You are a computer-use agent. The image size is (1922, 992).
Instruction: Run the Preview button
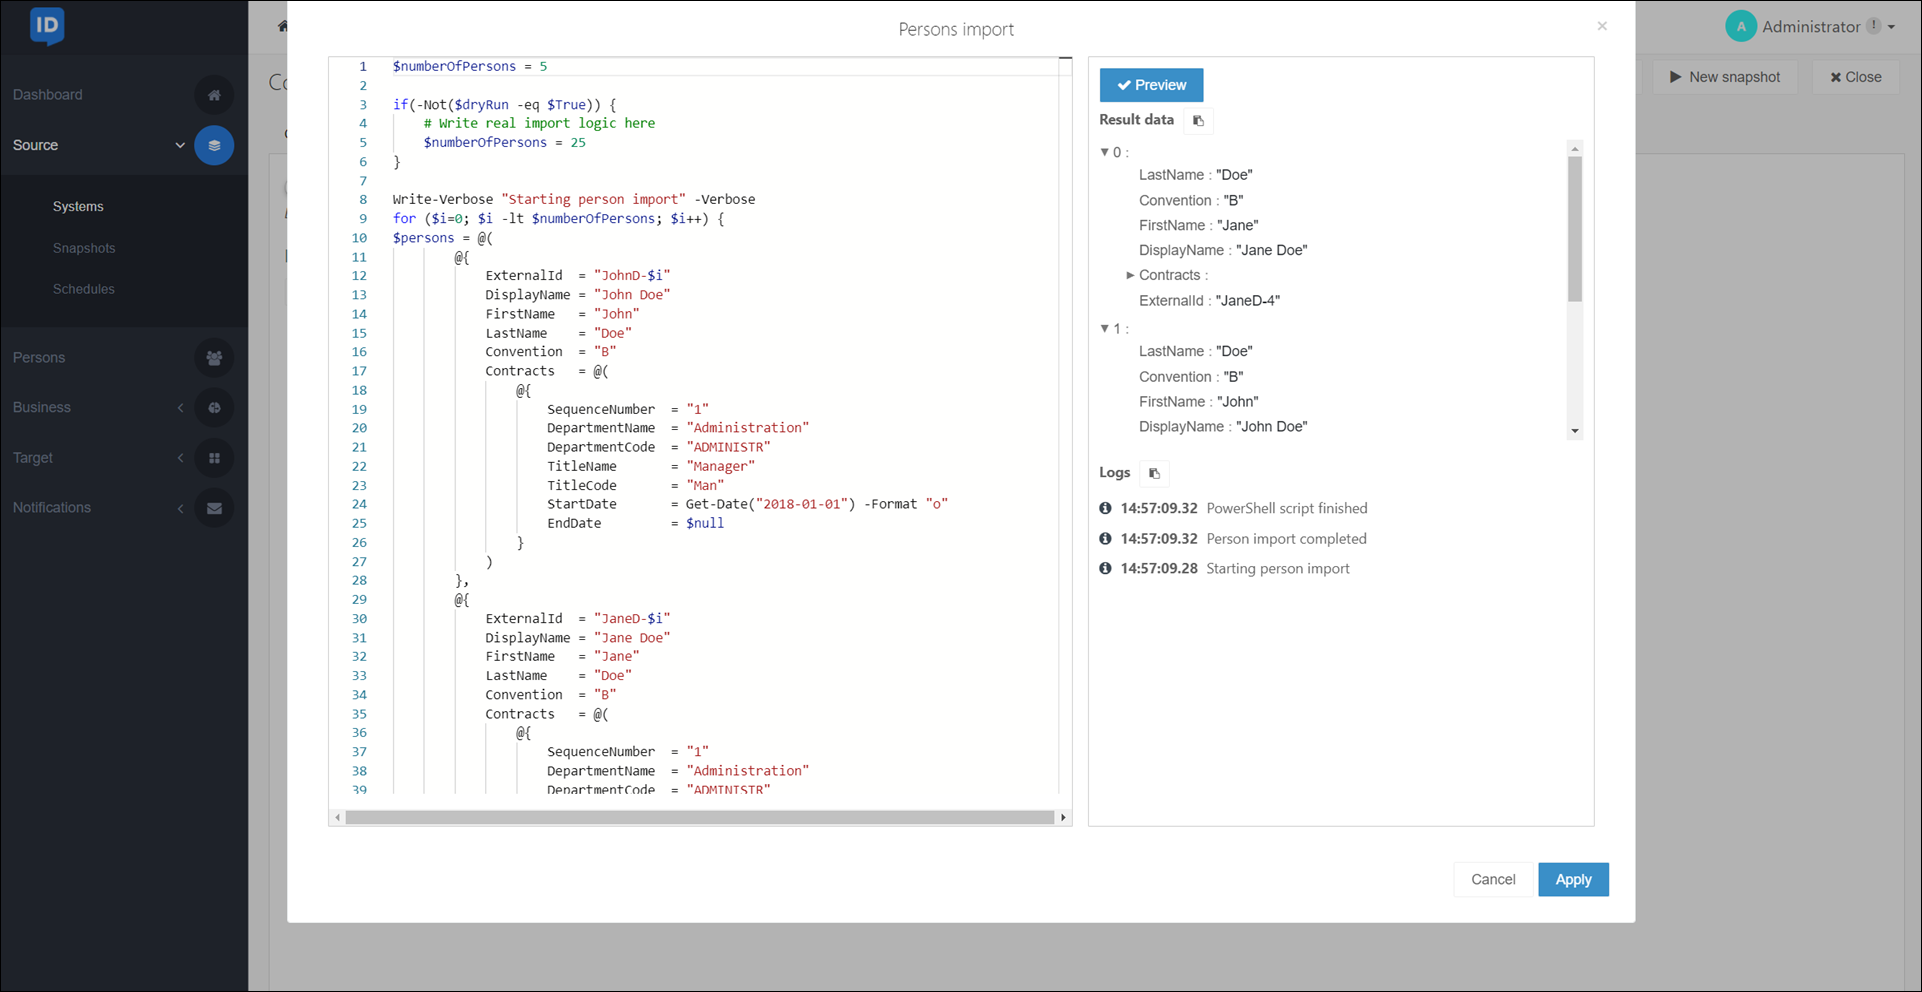coord(1151,85)
